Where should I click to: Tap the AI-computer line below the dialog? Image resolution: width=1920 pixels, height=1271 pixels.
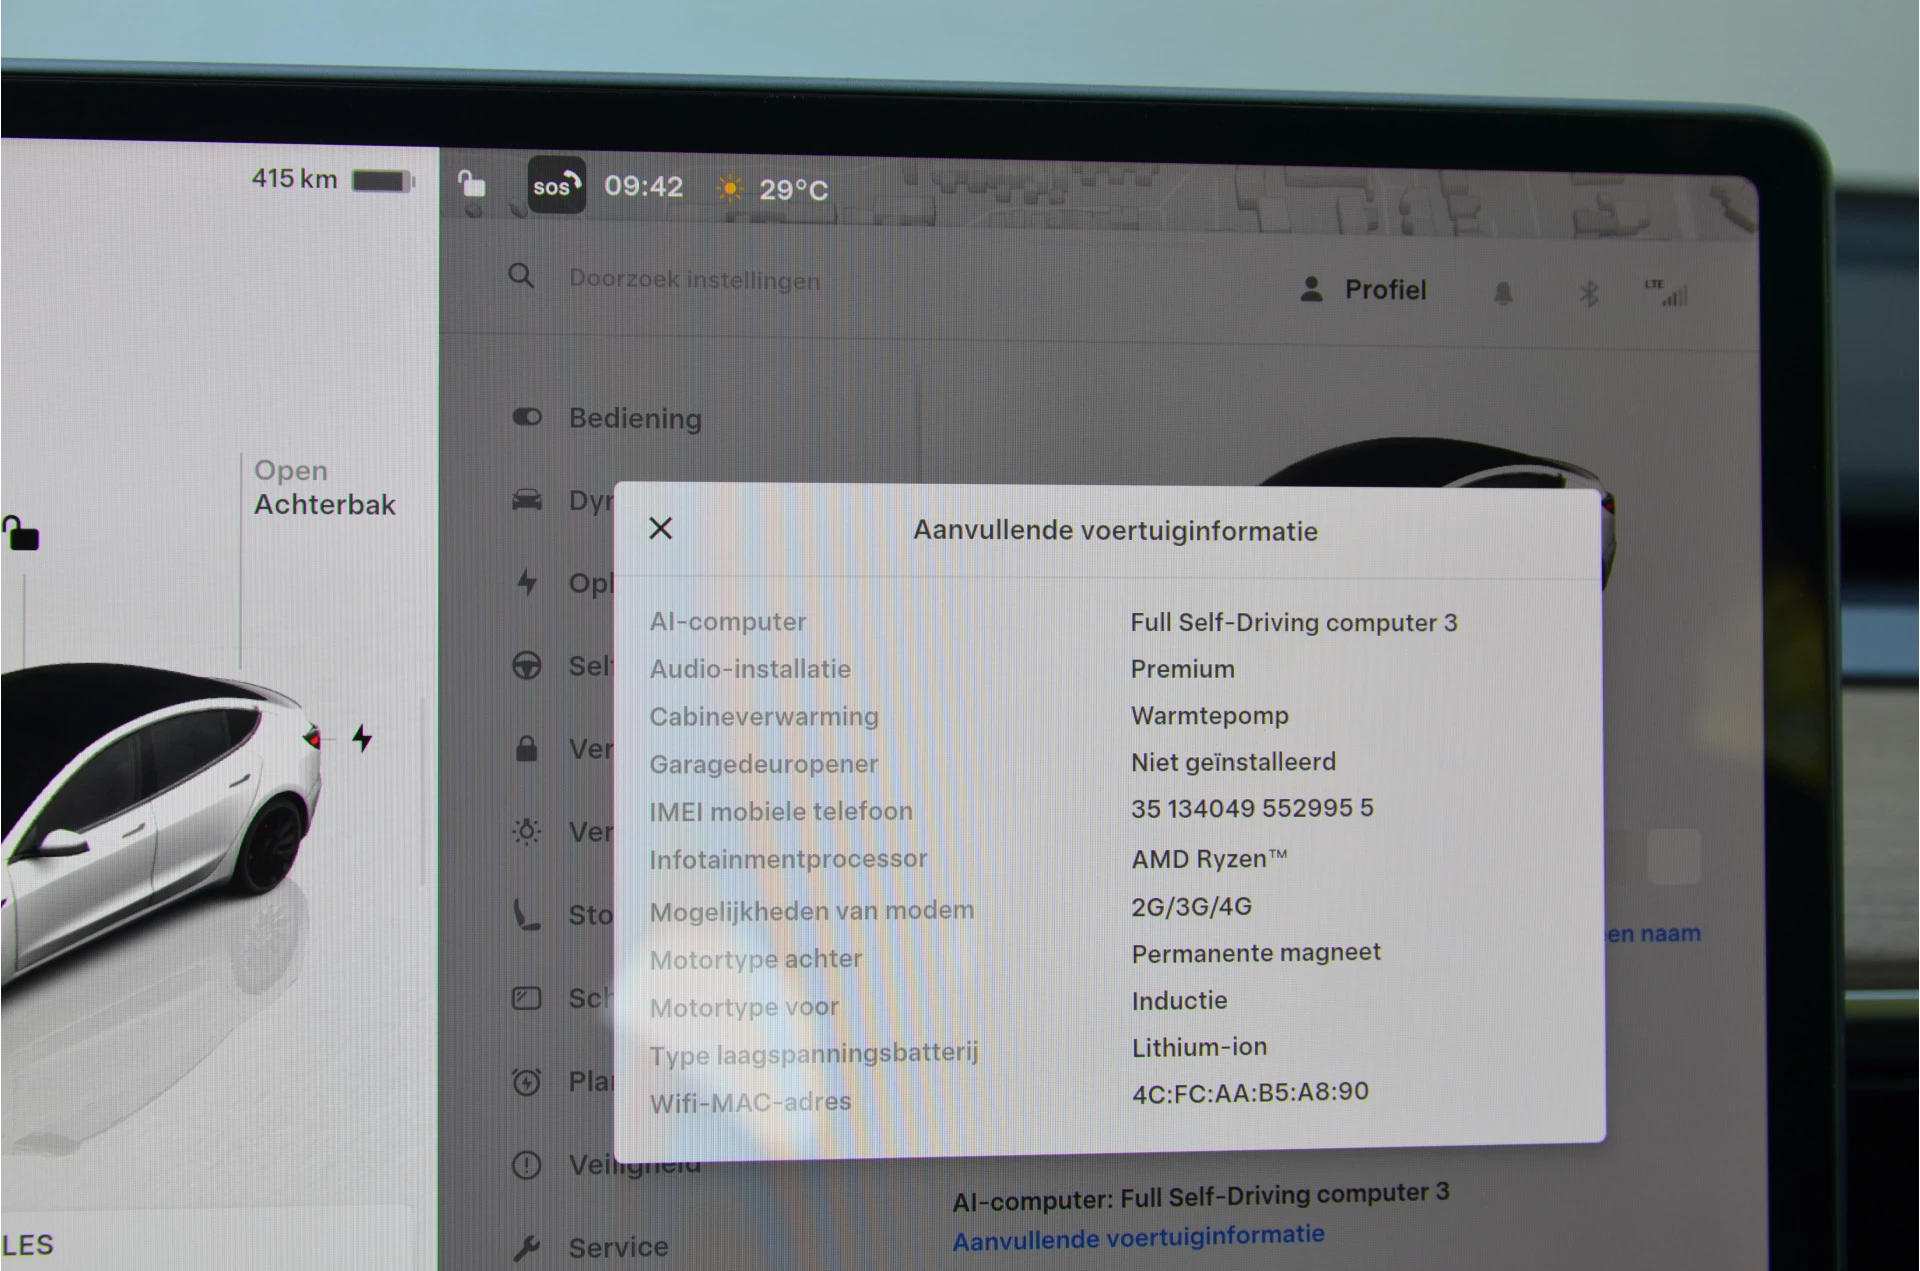pos(1200,1196)
